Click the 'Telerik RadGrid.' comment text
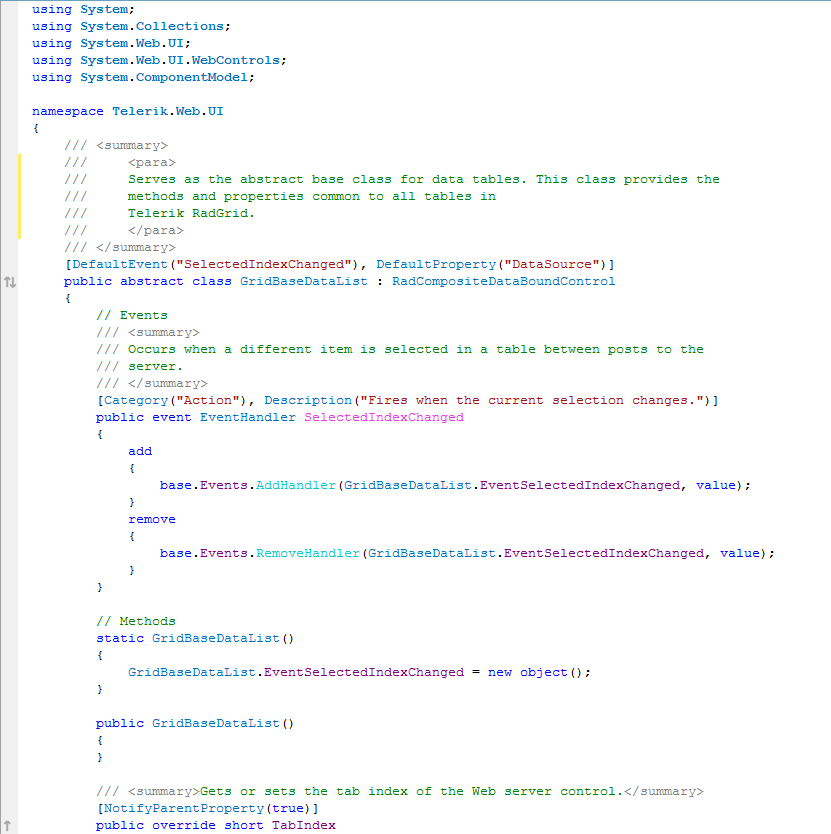 click(191, 214)
